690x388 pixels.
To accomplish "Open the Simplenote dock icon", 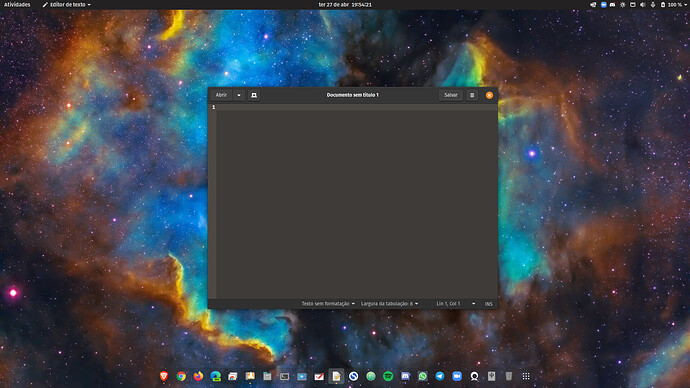I will point(353,376).
